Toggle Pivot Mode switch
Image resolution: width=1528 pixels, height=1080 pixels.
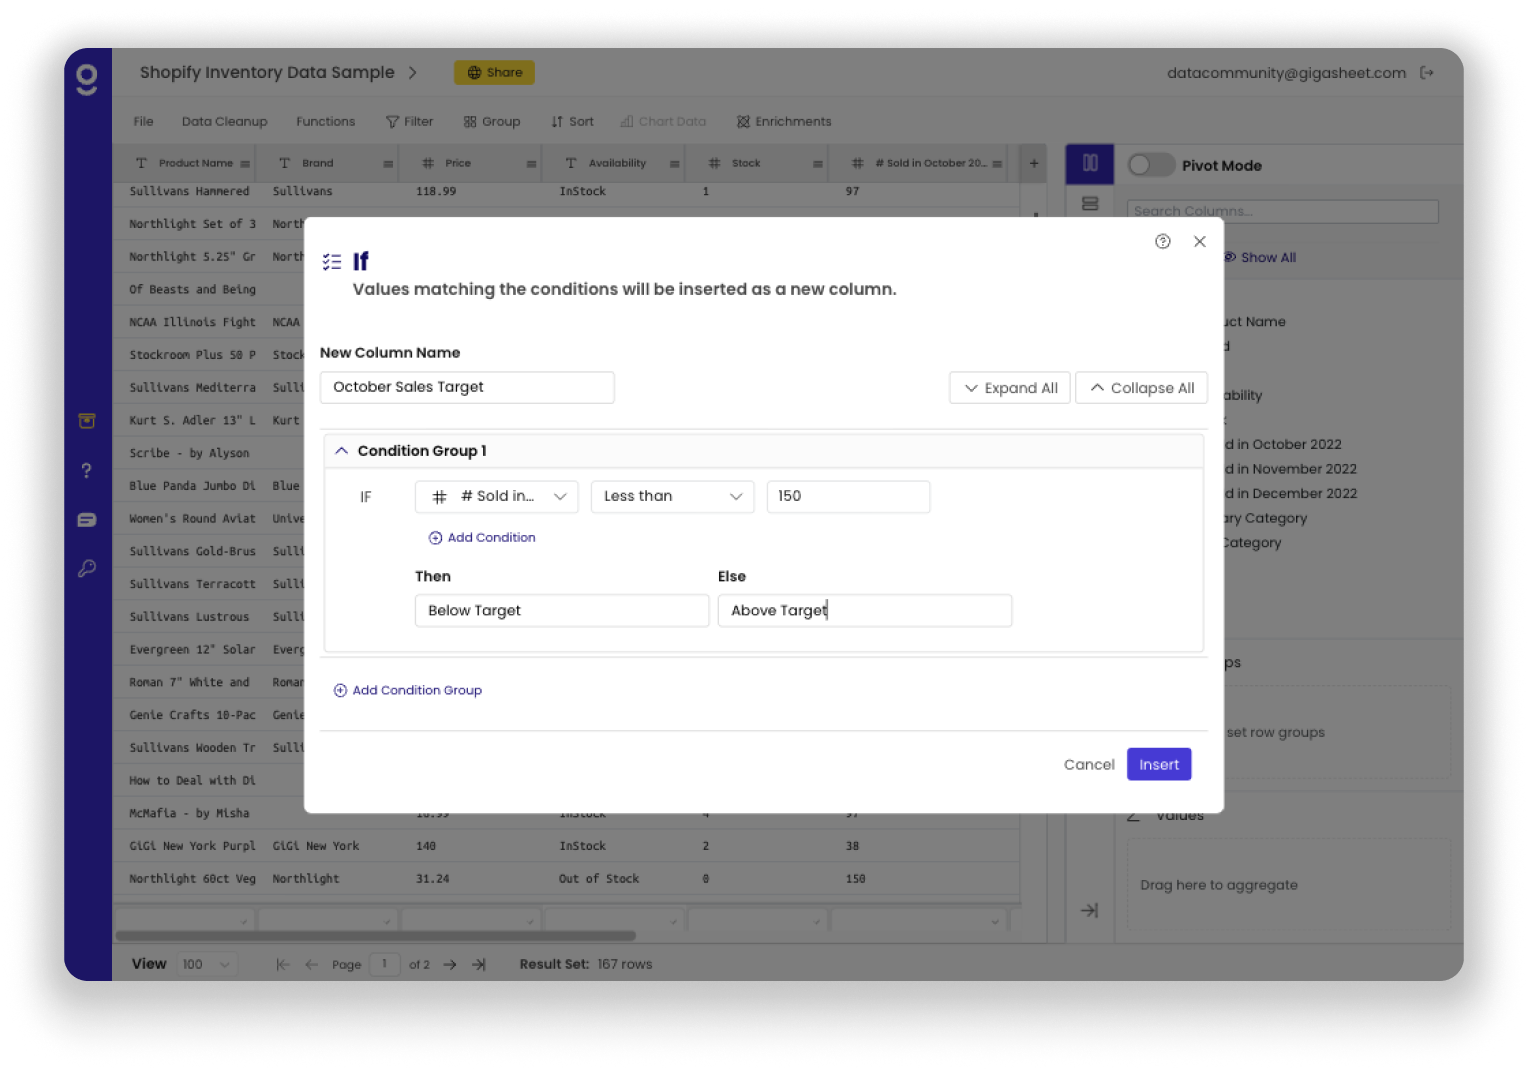click(x=1150, y=165)
